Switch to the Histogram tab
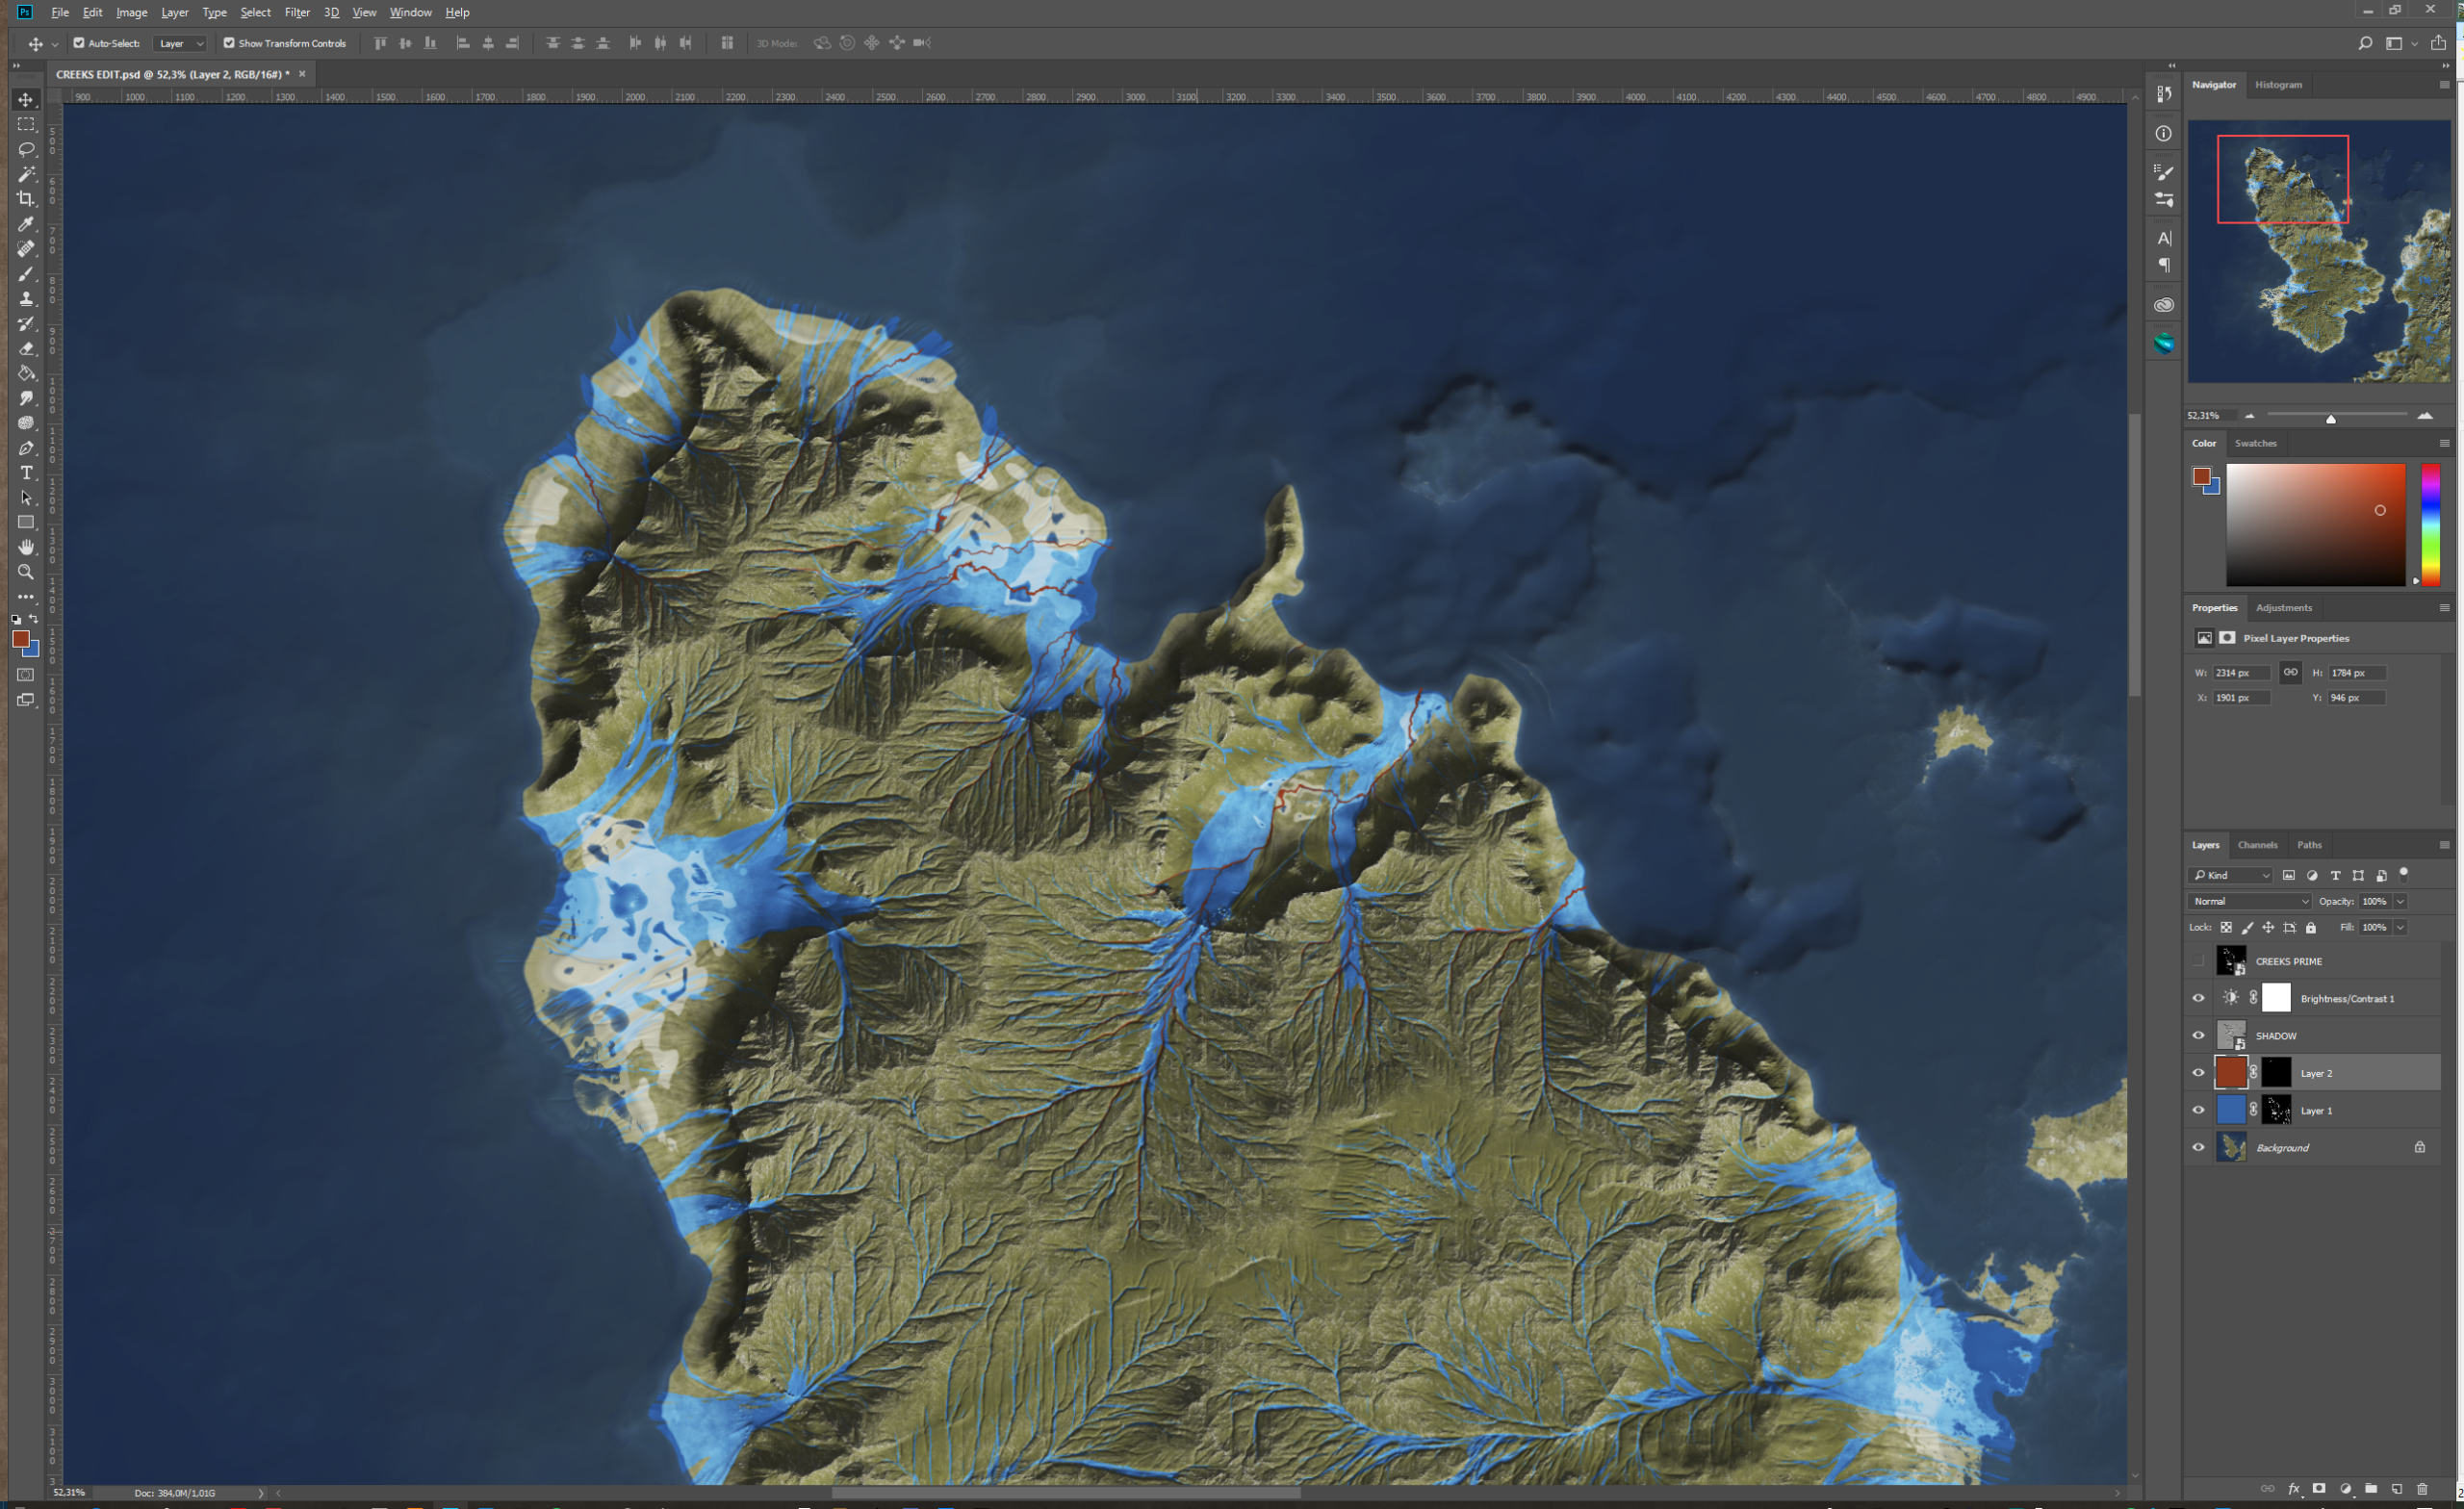The image size is (2464, 1509). point(2278,85)
